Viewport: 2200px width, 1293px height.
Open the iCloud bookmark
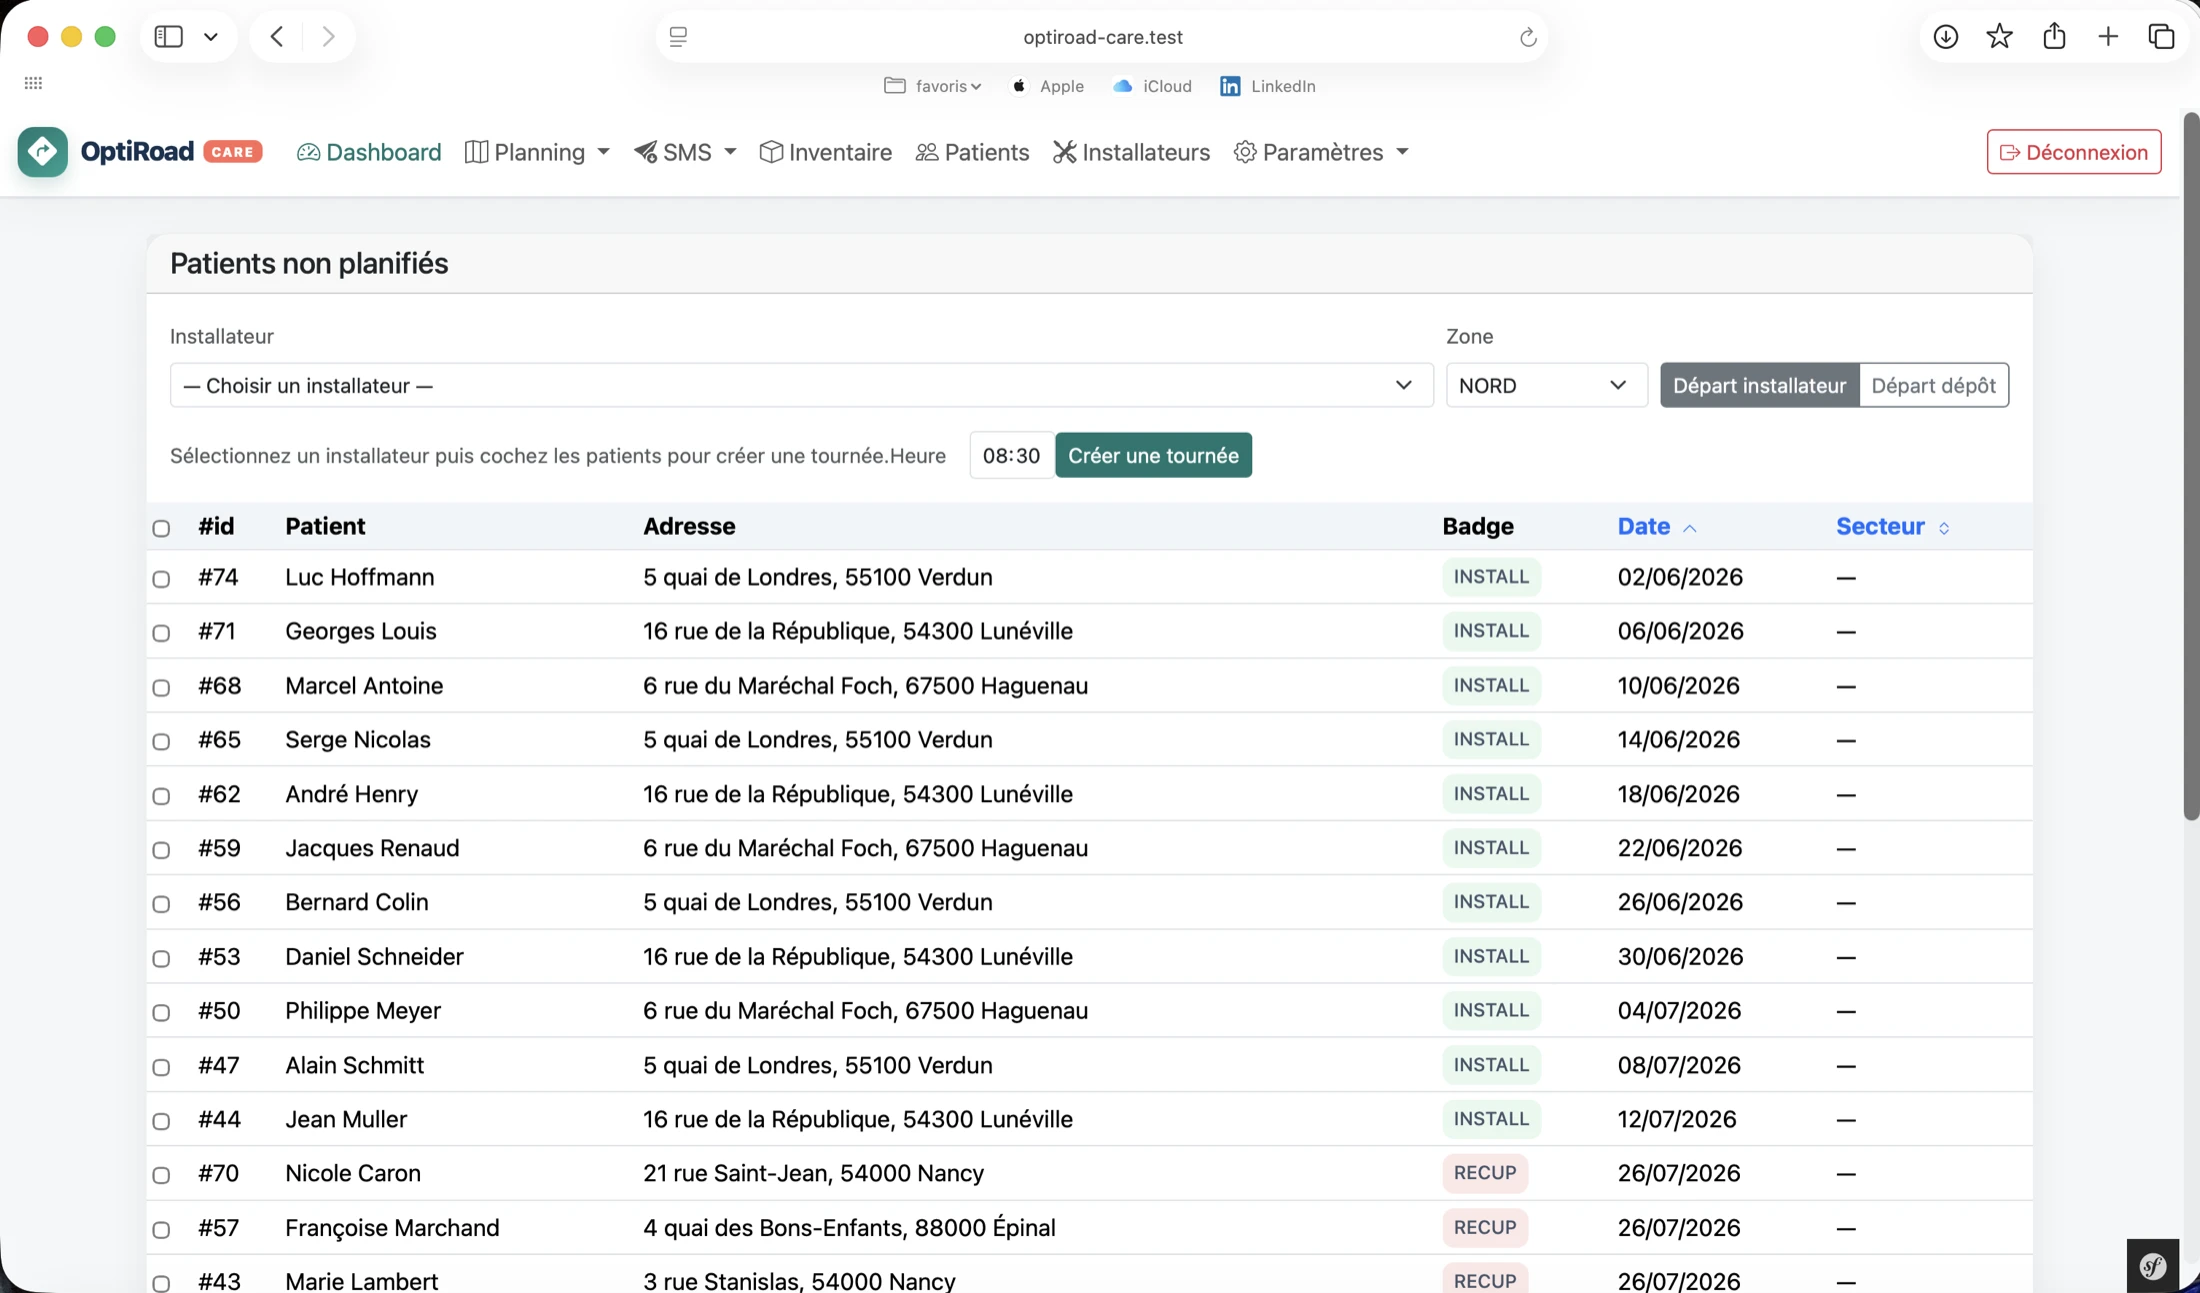[x=1152, y=86]
